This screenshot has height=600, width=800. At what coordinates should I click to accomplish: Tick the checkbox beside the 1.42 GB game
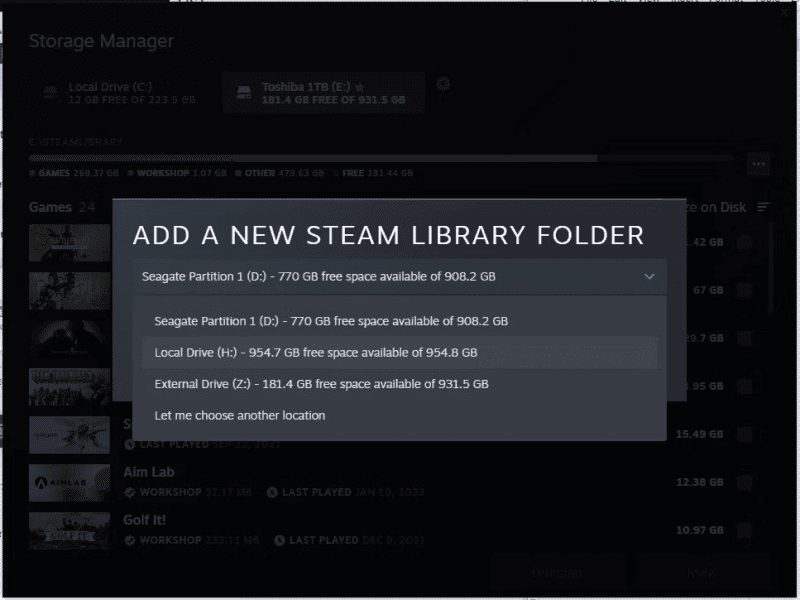[x=744, y=242]
